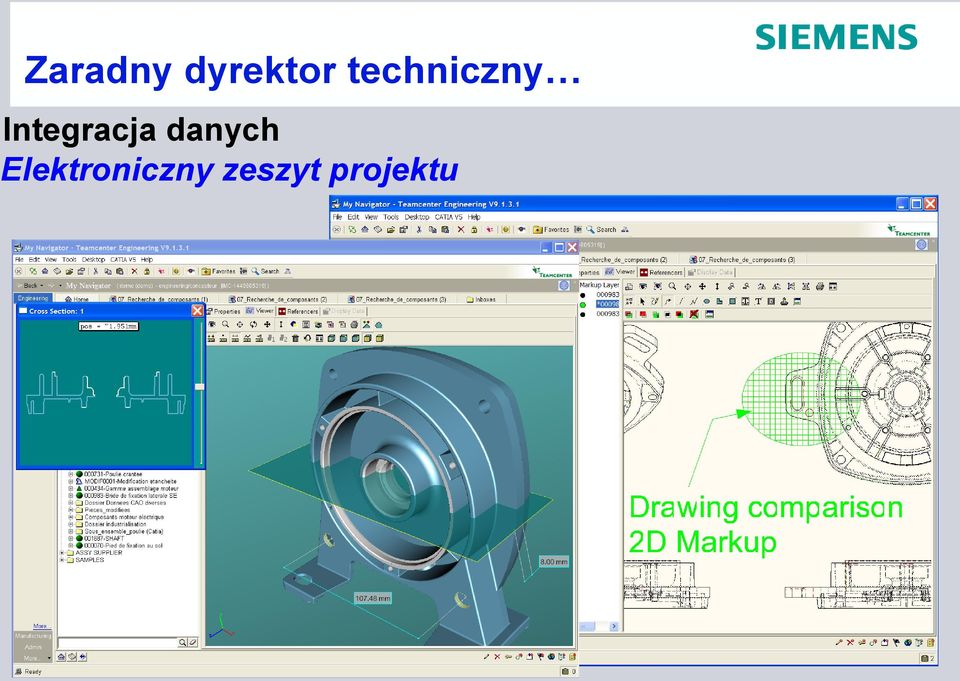Click the blue back arrow icon below the tree
This screenshot has height=681, width=960.
[x=83, y=657]
